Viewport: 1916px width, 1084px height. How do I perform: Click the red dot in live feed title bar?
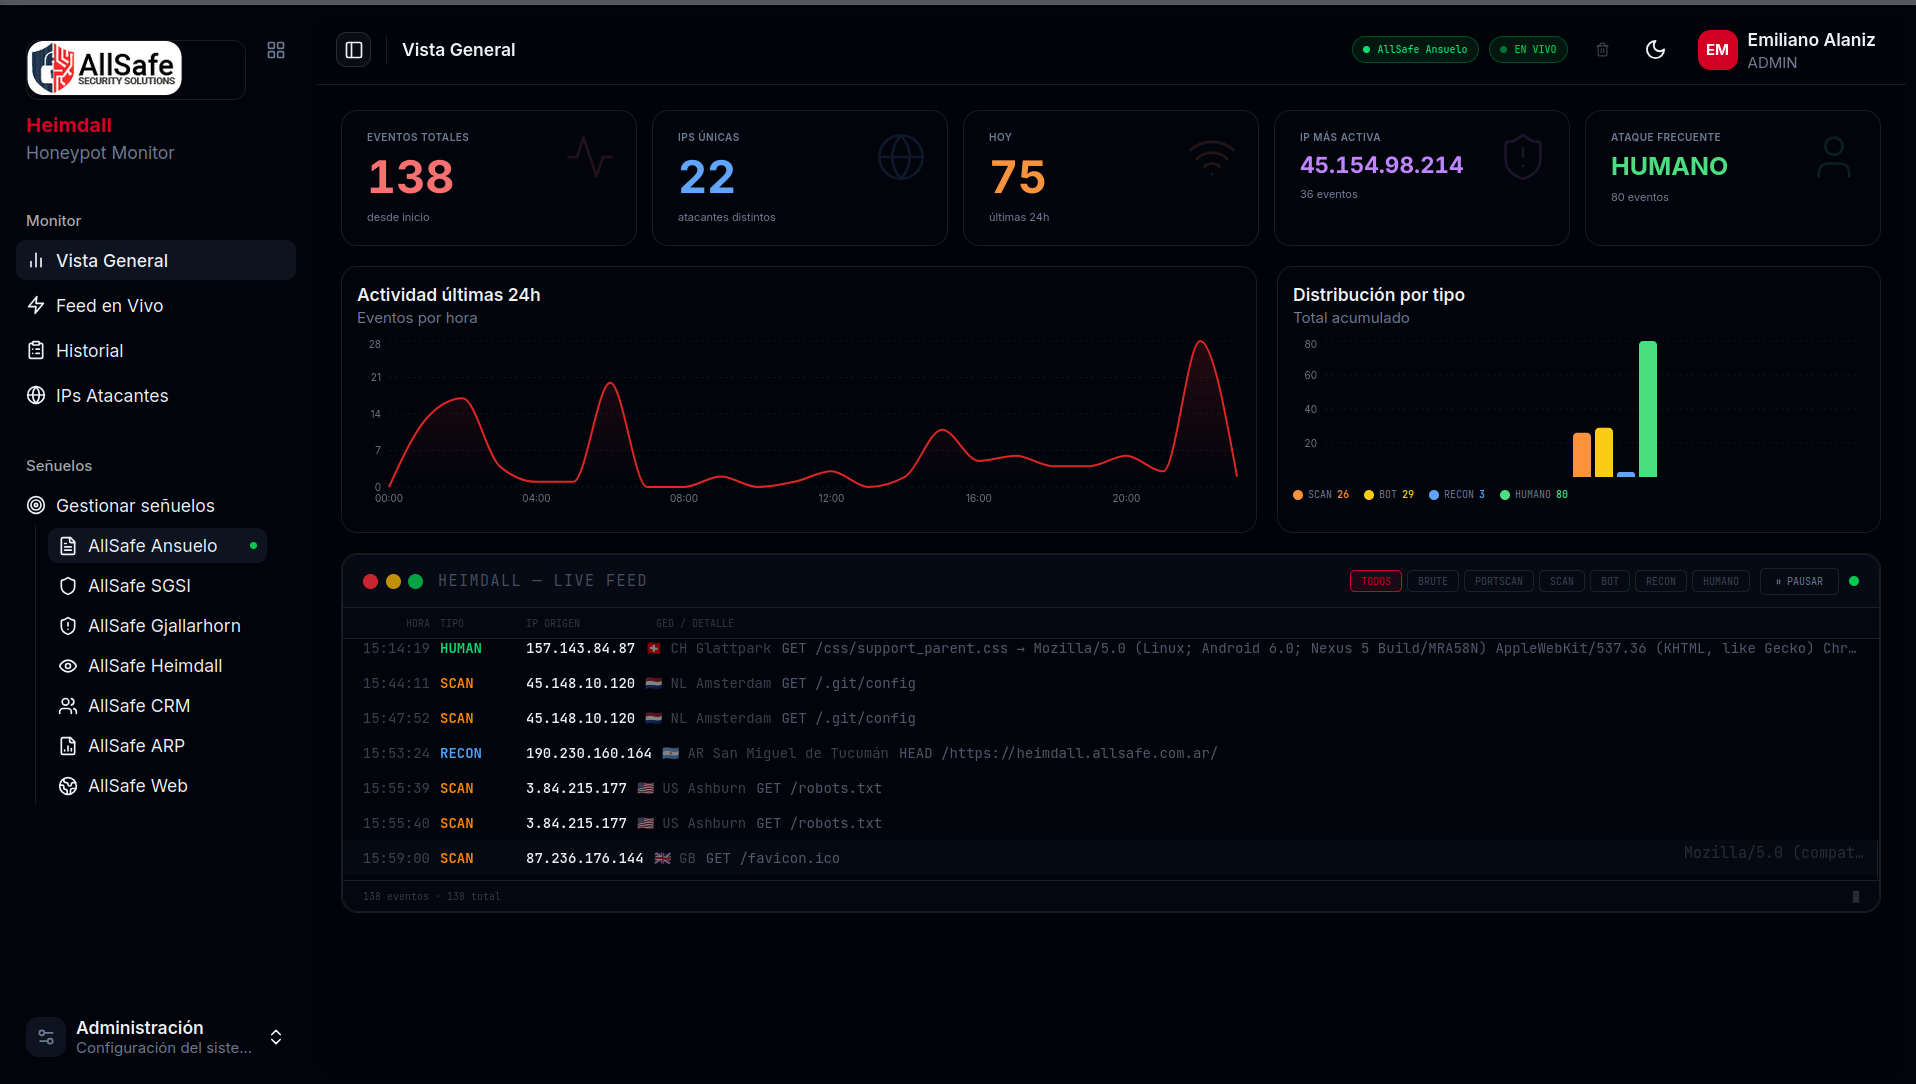pyautogui.click(x=370, y=581)
